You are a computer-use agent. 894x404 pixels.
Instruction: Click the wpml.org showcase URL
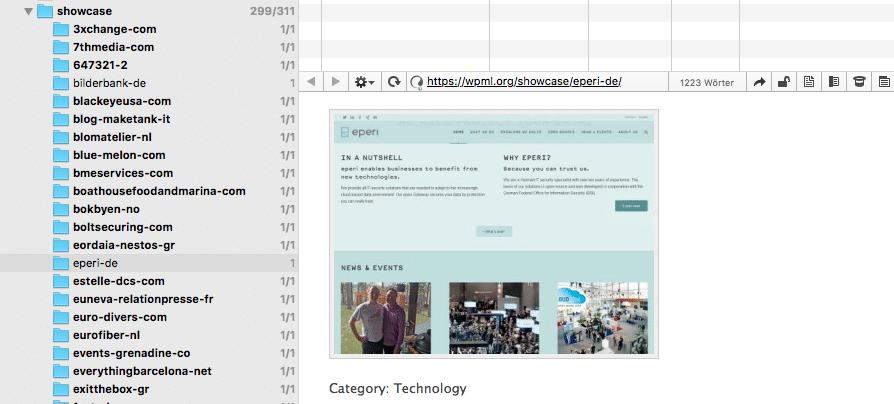[x=524, y=82]
